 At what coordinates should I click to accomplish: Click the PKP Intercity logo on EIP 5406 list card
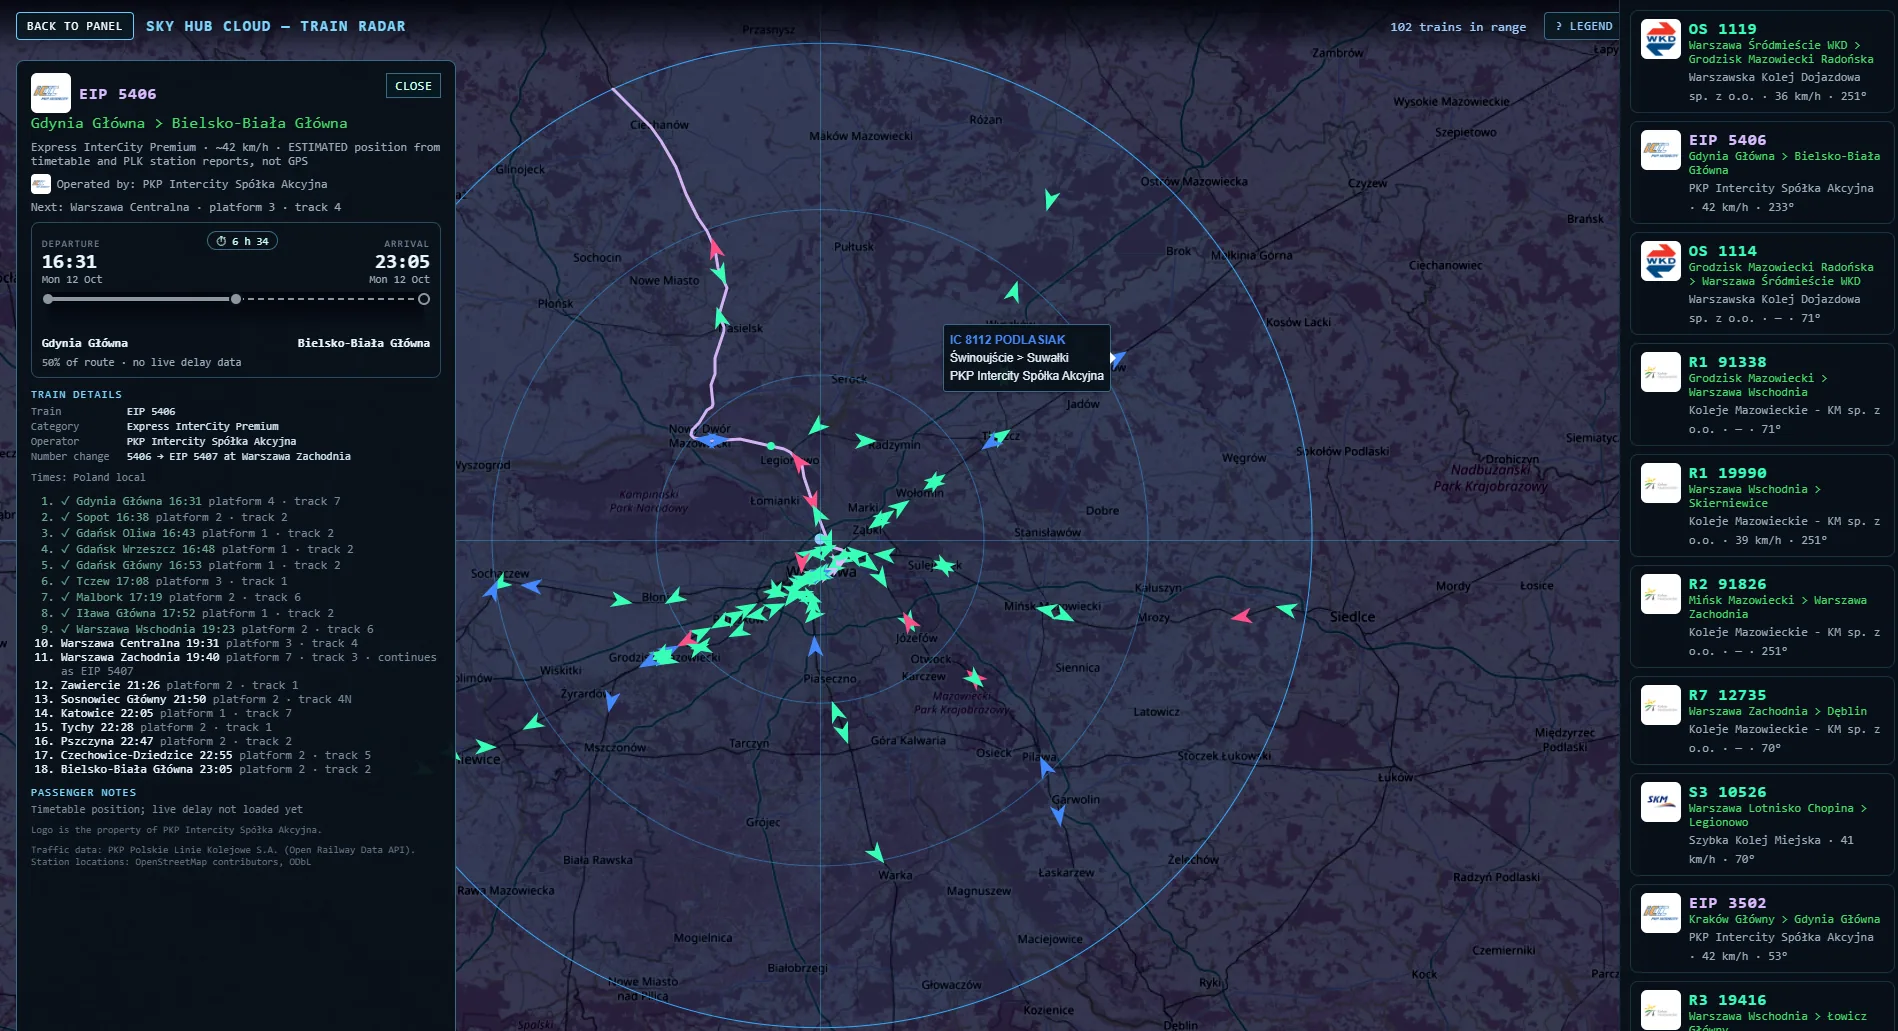(1661, 151)
